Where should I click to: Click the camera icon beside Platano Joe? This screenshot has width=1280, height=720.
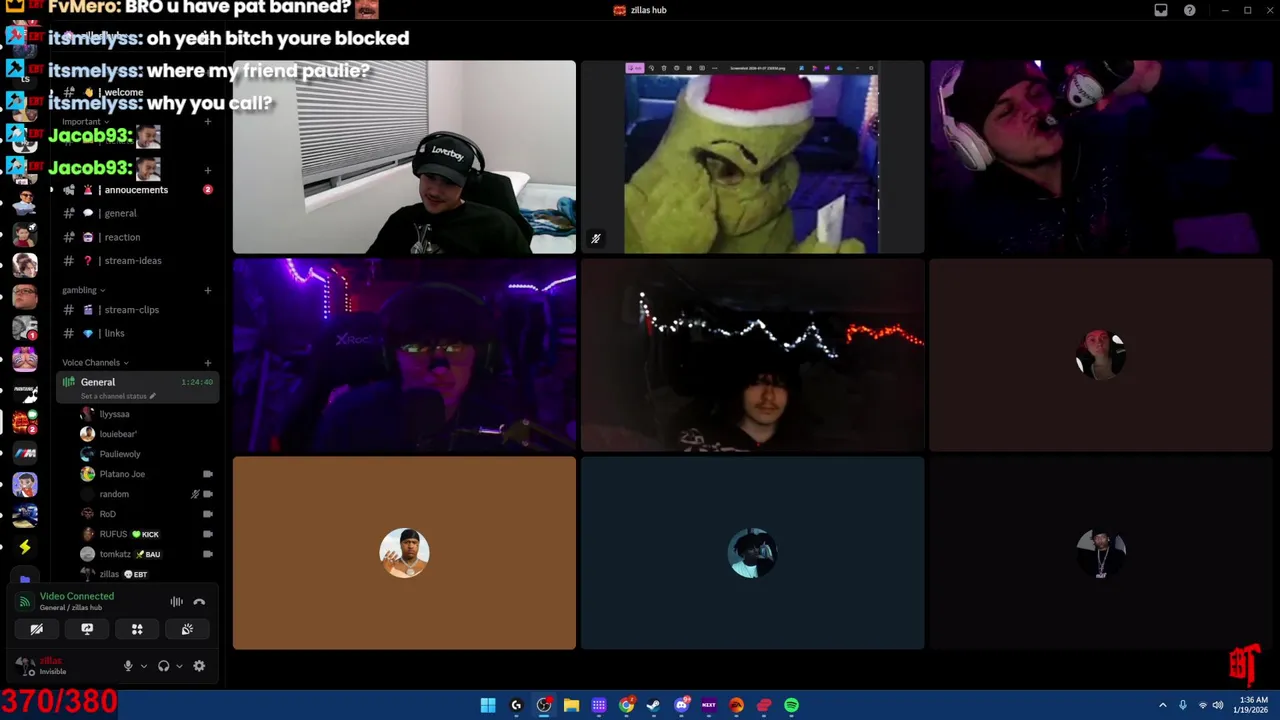pos(208,474)
